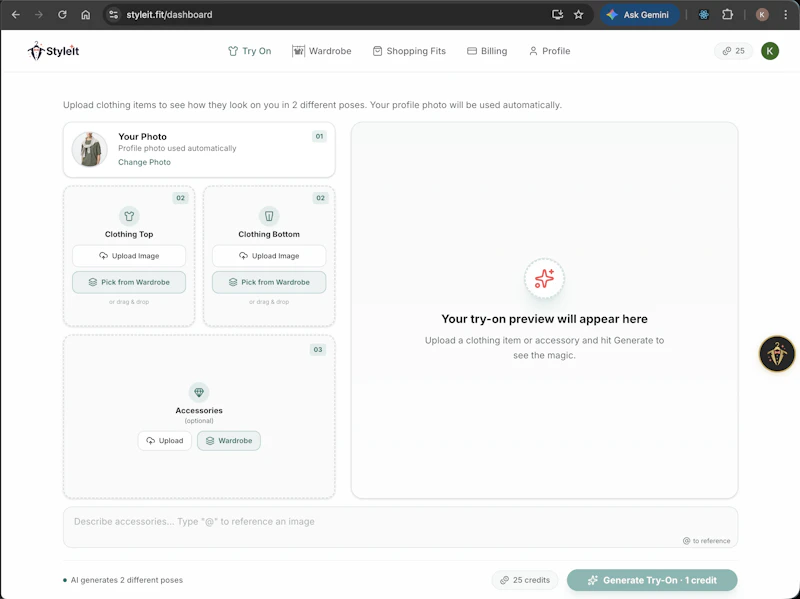Click the 'Profile photo used automatically' text
The width and height of the screenshot is (800, 599).
click(177, 148)
